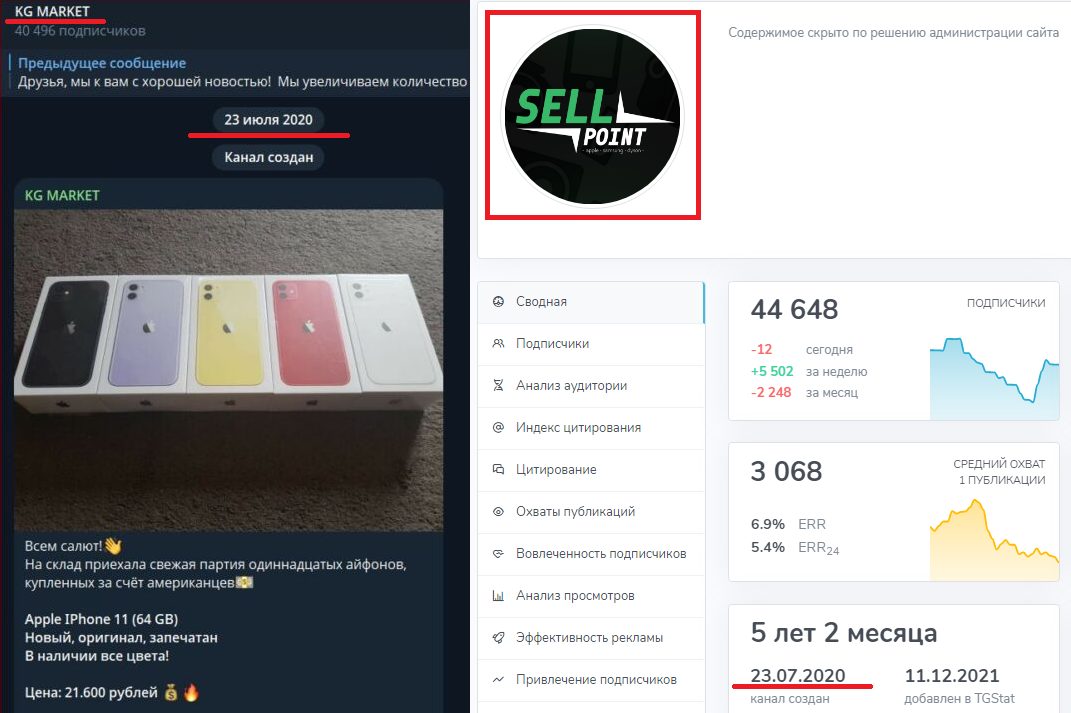This screenshot has height=713, width=1071.
Task: Click the Подписчики people icon
Action: point(499,344)
